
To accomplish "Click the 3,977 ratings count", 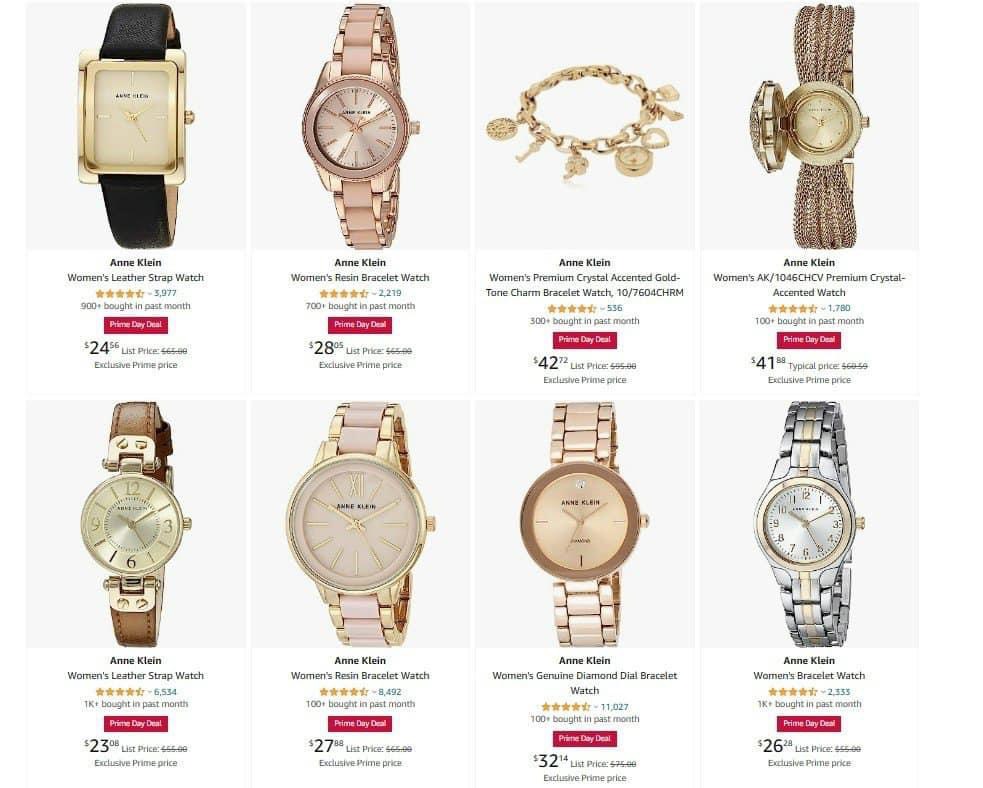I will 165,293.
